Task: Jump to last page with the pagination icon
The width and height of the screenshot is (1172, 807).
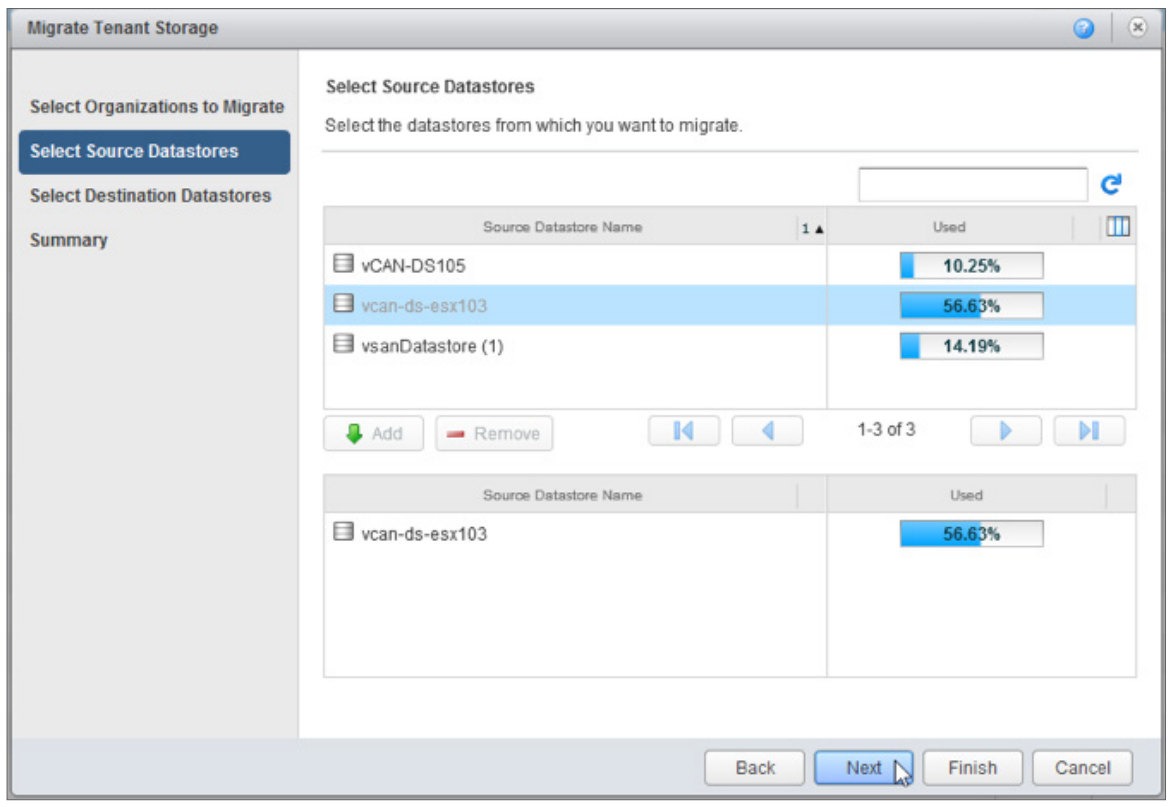Action: click(x=1090, y=430)
